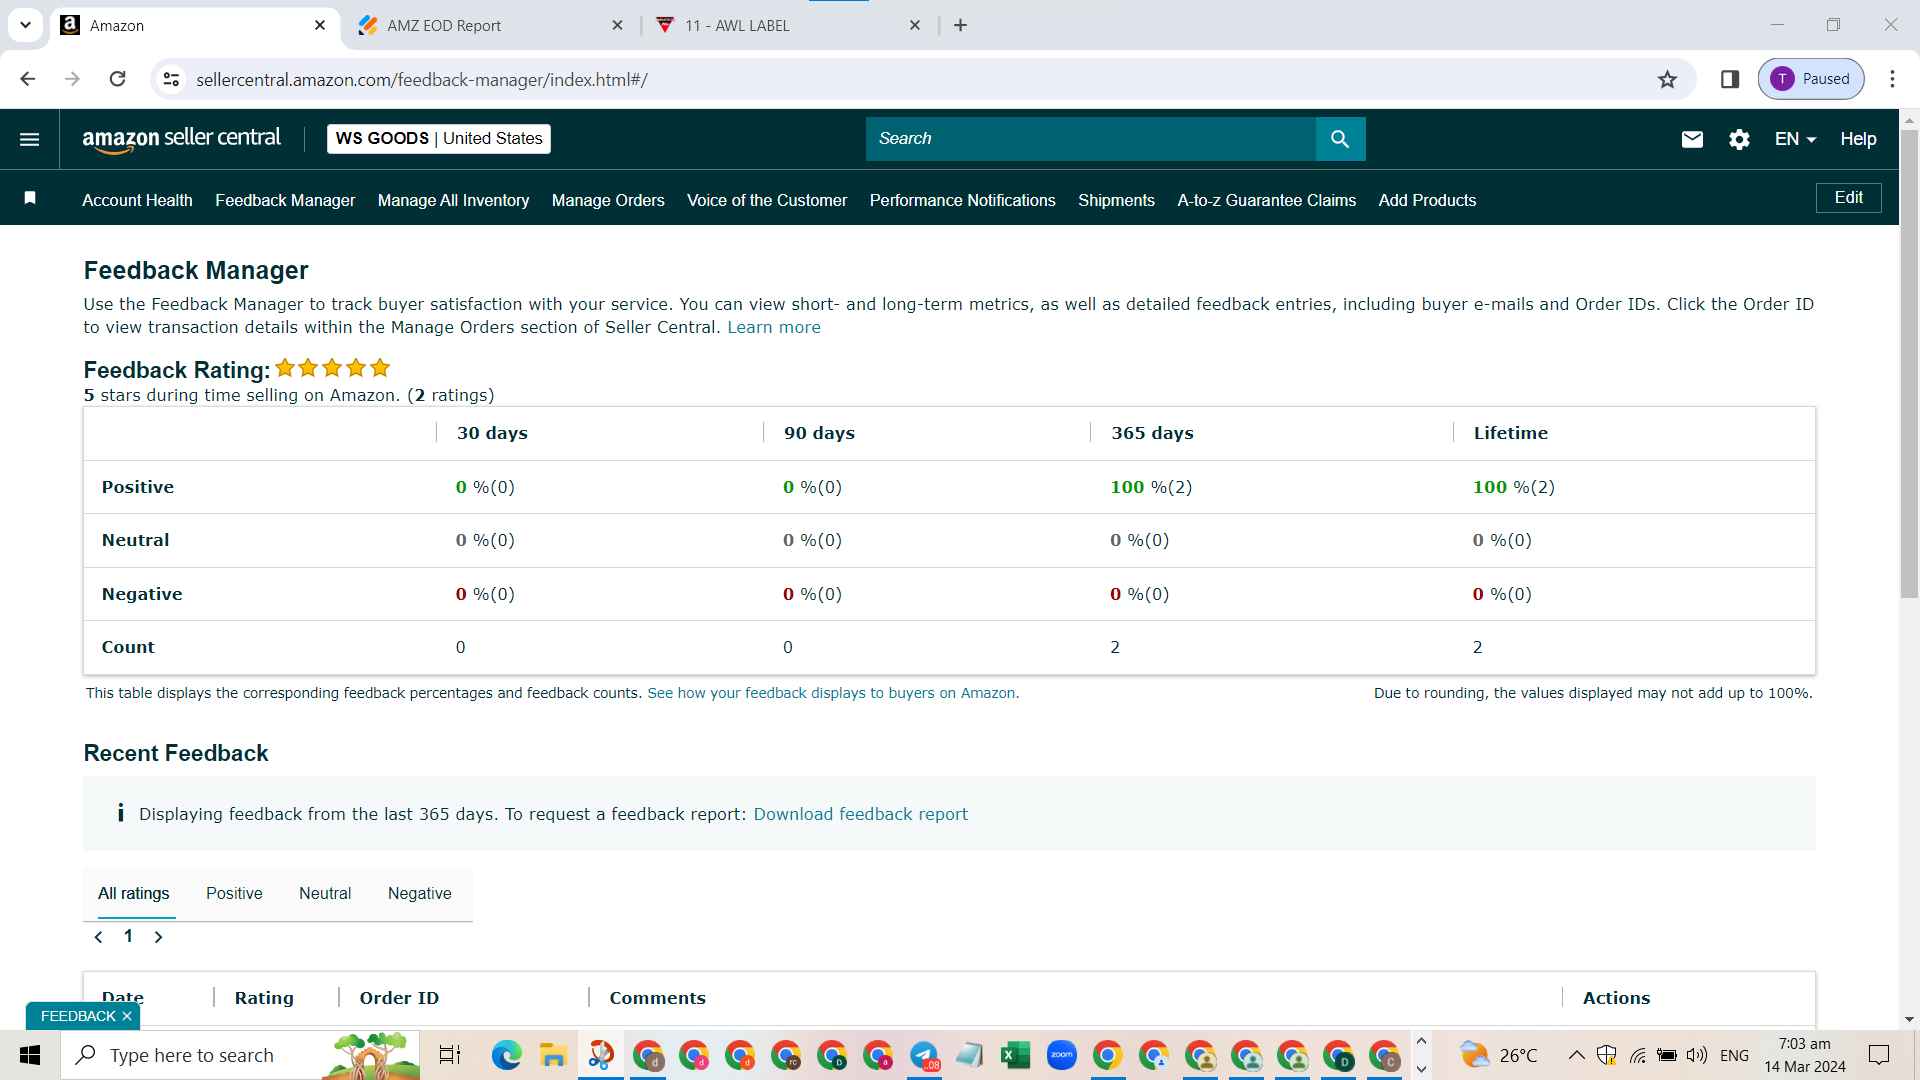This screenshot has width=1920, height=1080.
Task: Open a new browser tab
Action: [x=960, y=25]
